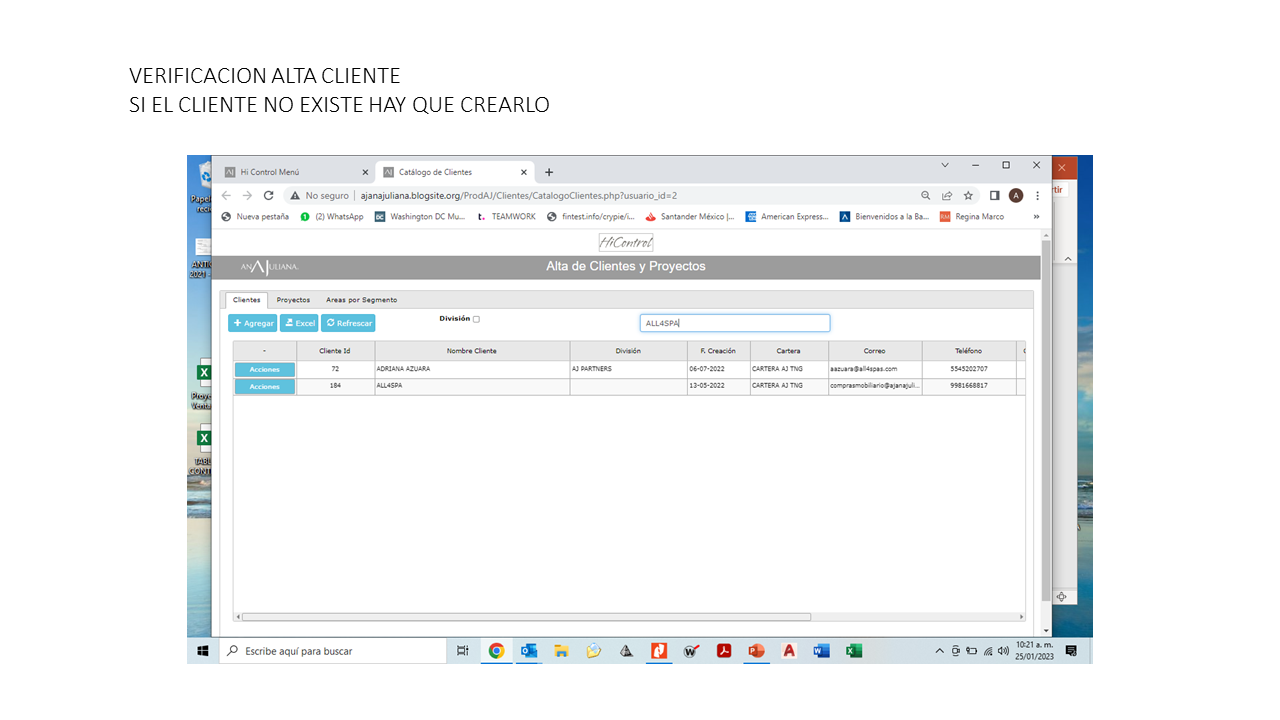Expand the bookmarks overflow chevron
1280x720 pixels.
[x=1036, y=216]
